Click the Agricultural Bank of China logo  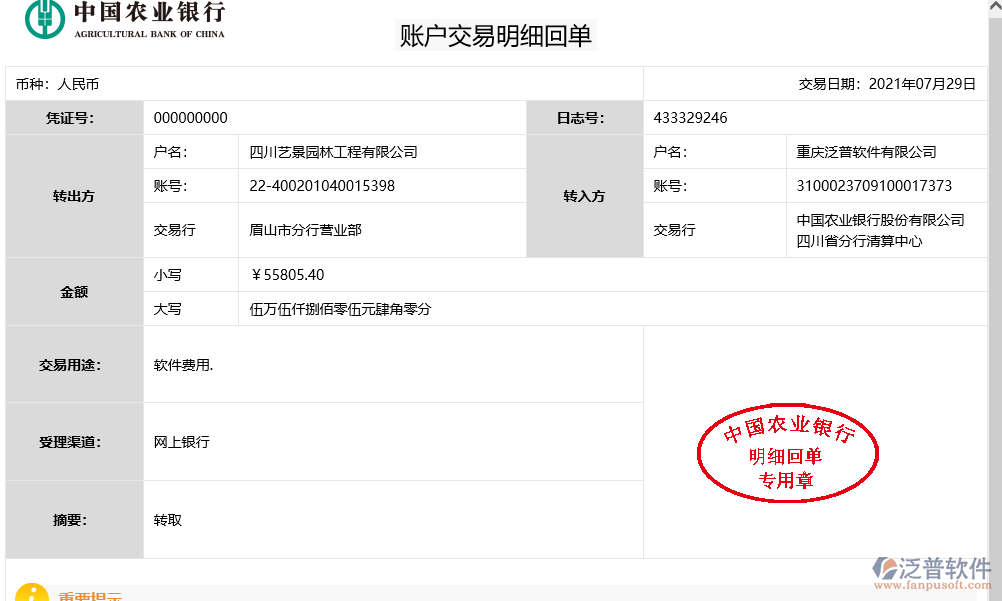tap(120, 22)
